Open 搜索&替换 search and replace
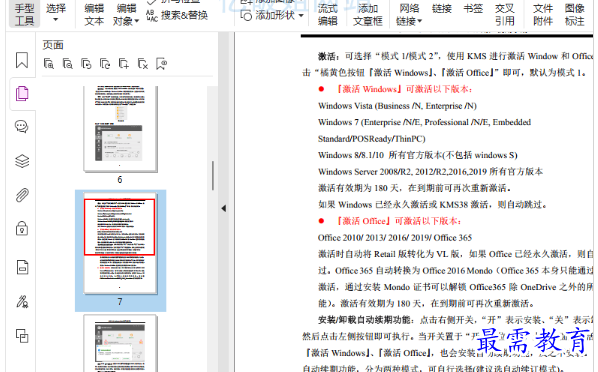Screen dimensions: 598x372 [177, 15]
